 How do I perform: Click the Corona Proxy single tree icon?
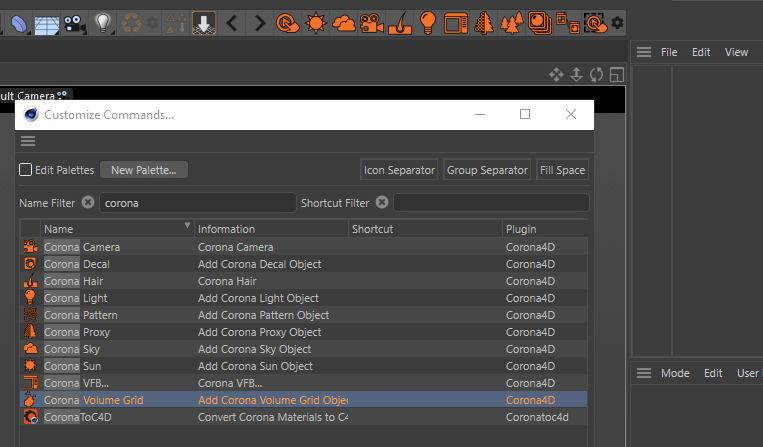coord(484,23)
